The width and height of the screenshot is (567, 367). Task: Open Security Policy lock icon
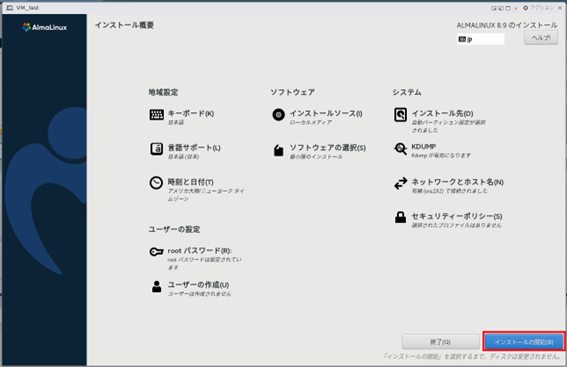click(400, 217)
